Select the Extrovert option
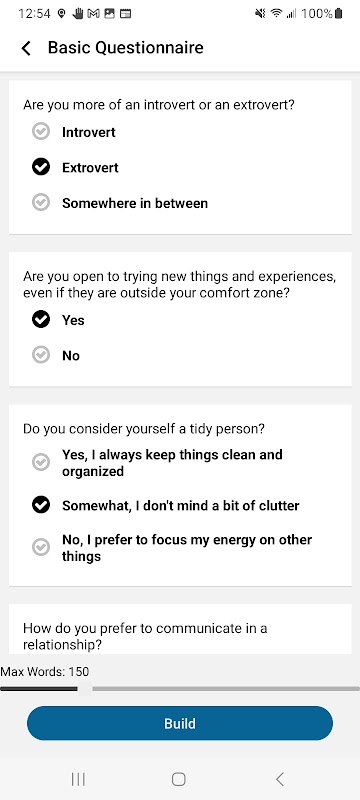The height and width of the screenshot is (800, 360). pyautogui.click(x=75, y=167)
